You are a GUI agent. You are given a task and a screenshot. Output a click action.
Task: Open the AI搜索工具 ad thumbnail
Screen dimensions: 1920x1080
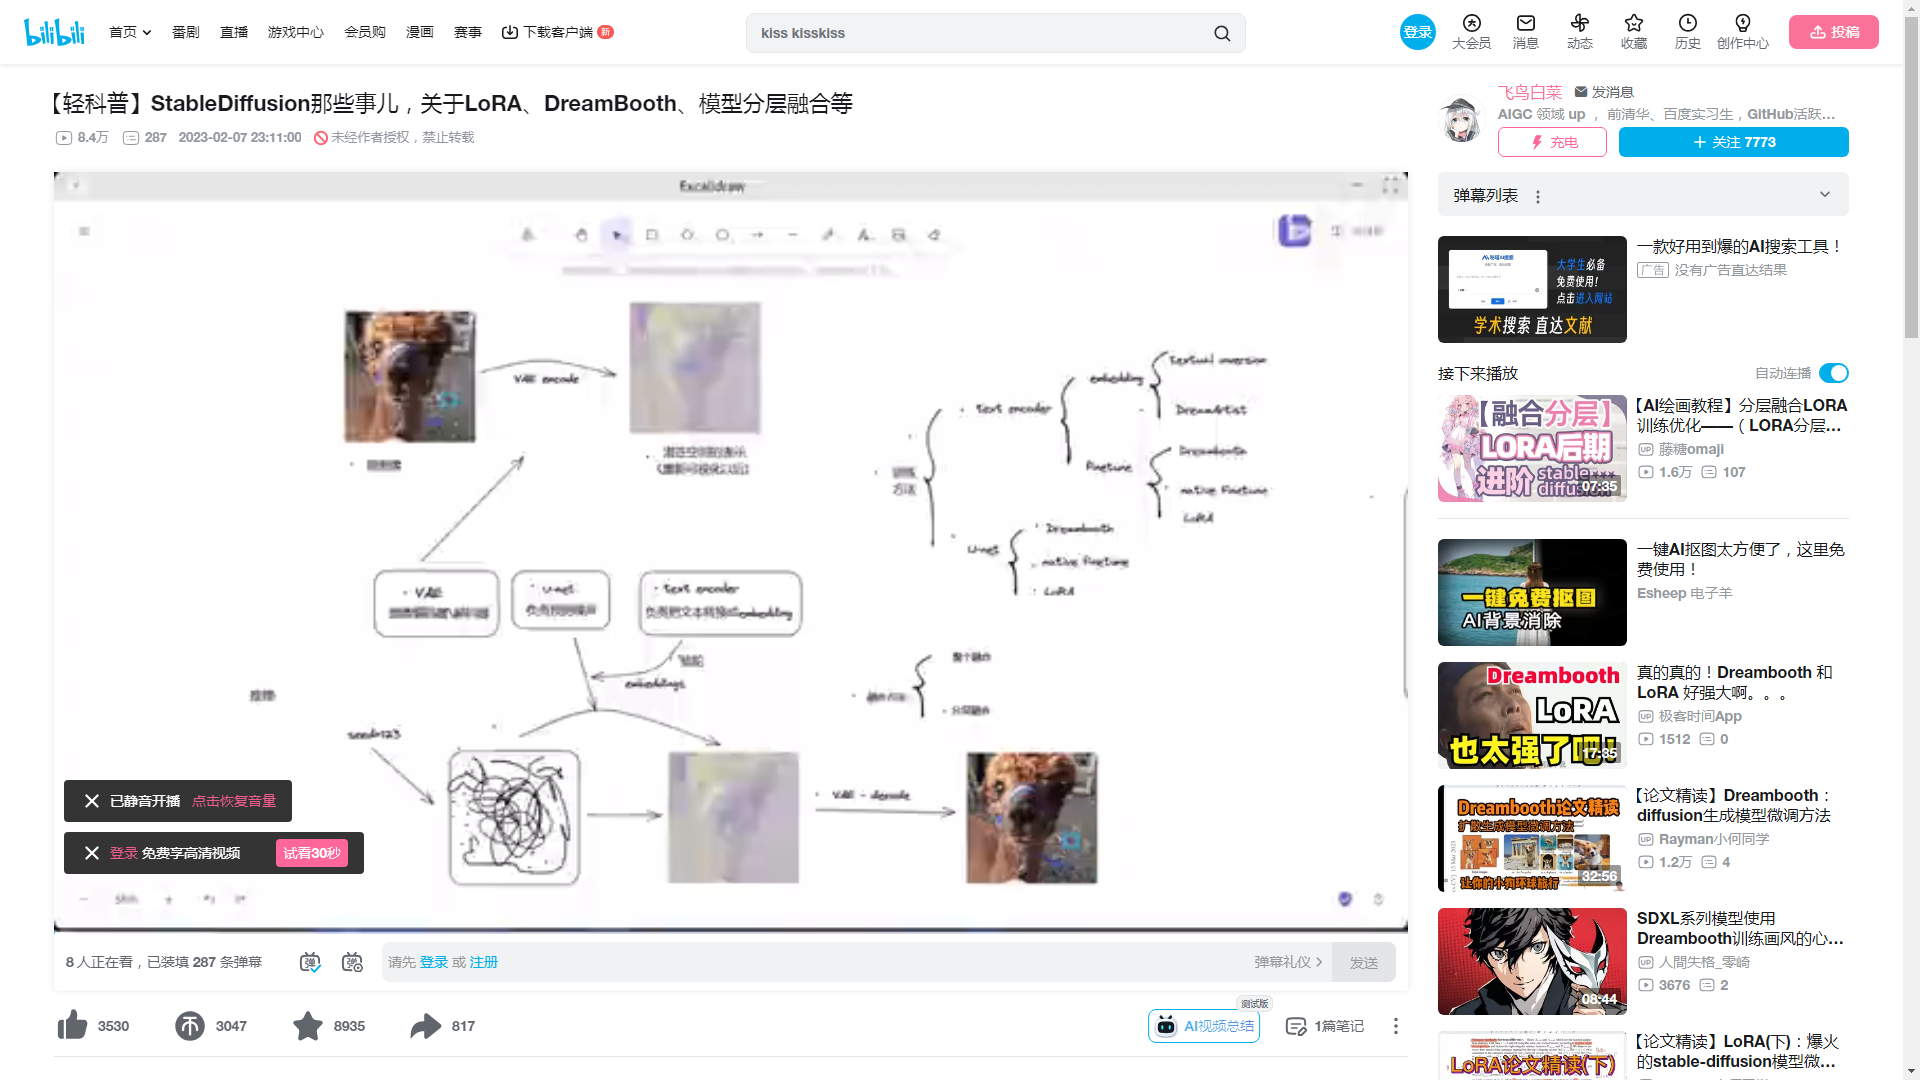click(1532, 289)
